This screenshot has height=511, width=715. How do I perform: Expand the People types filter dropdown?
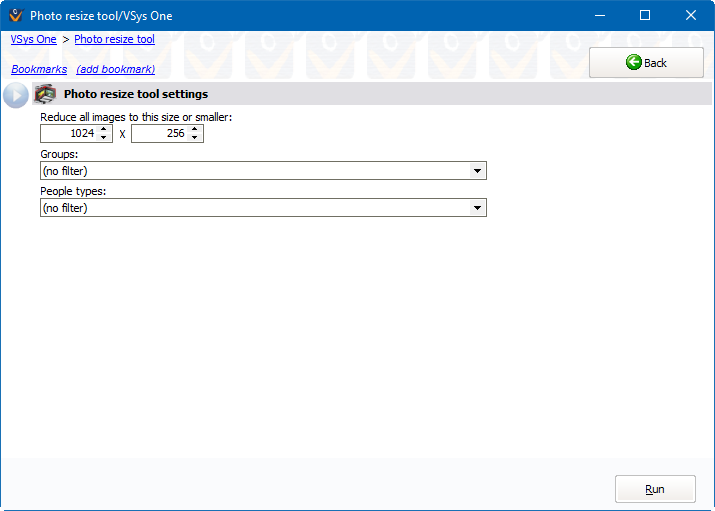(478, 208)
